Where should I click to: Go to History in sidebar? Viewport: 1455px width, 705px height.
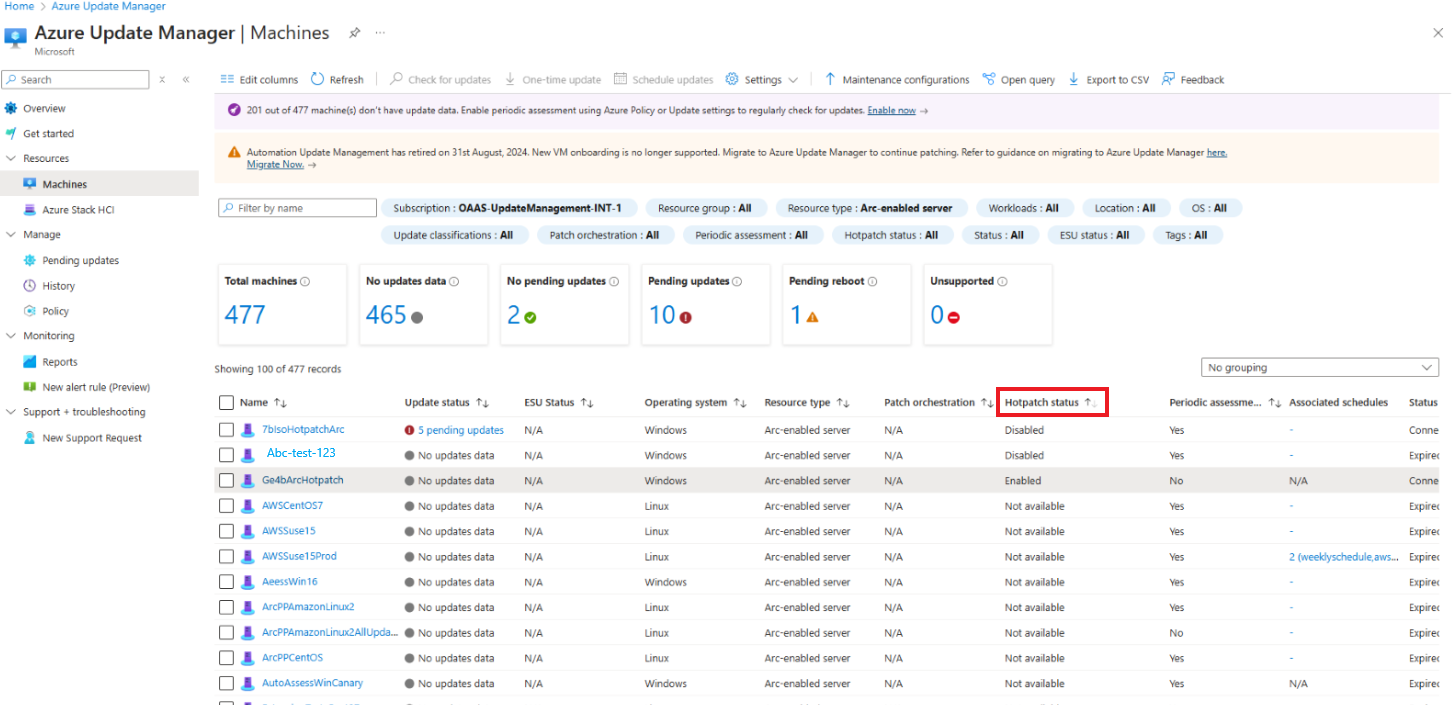coord(58,286)
